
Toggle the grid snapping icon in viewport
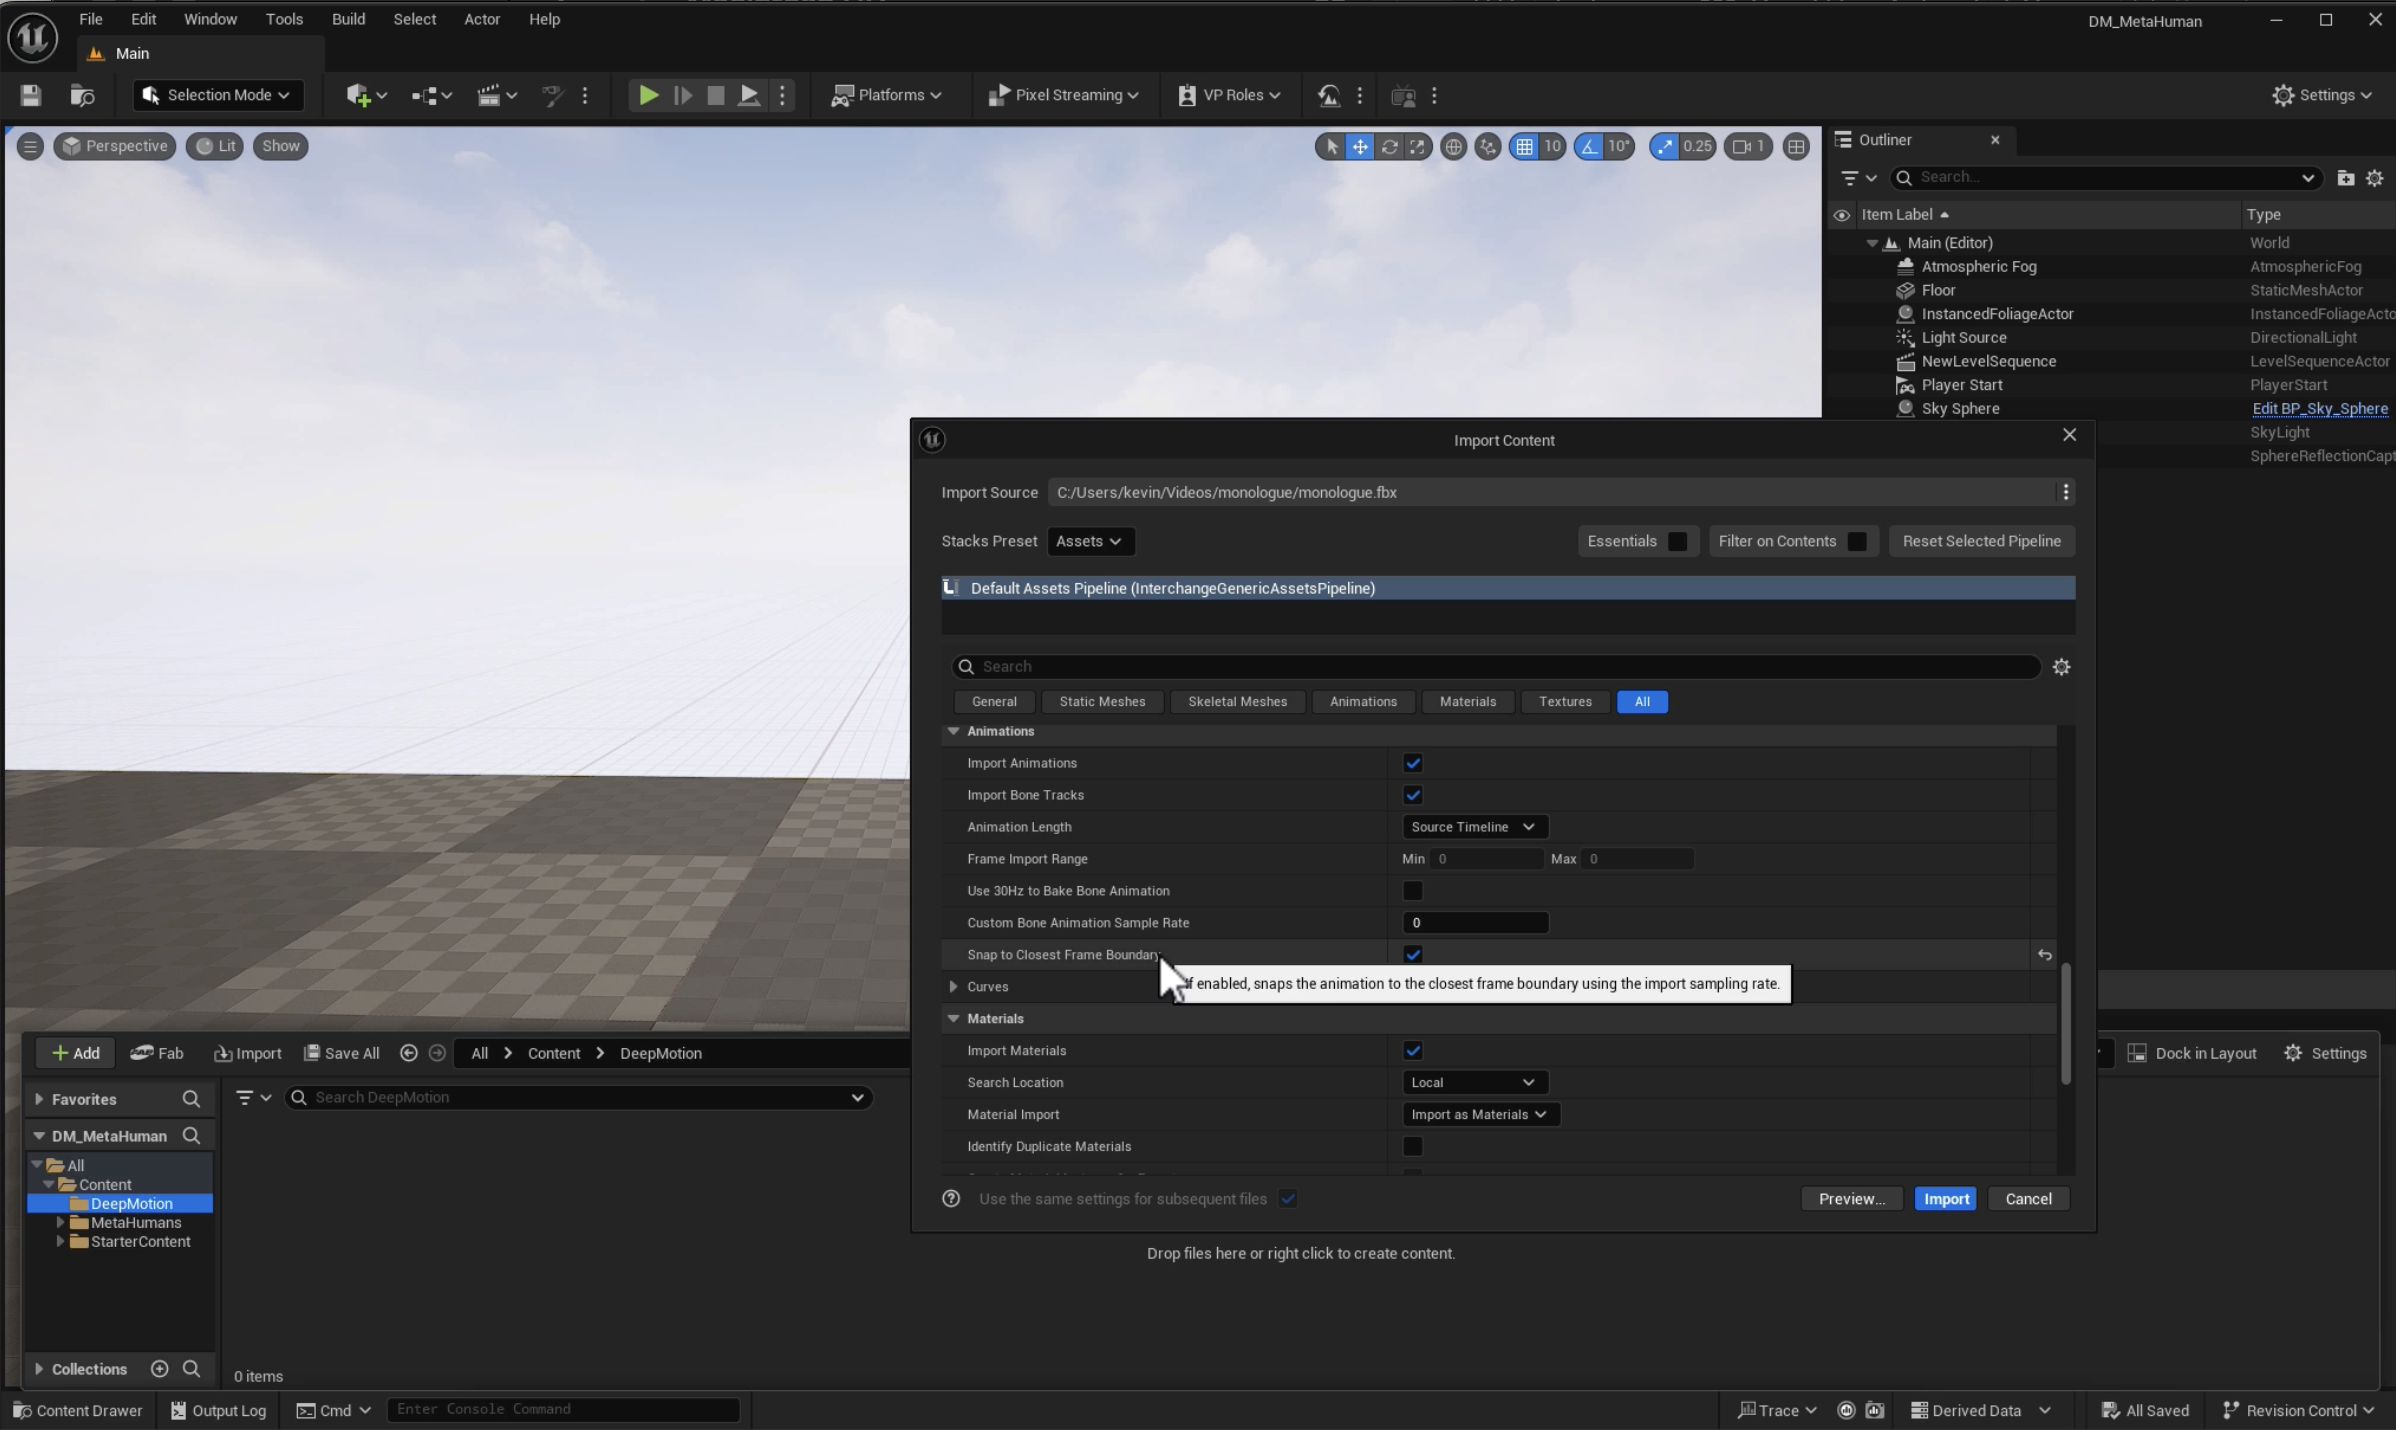click(x=1523, y=147)
